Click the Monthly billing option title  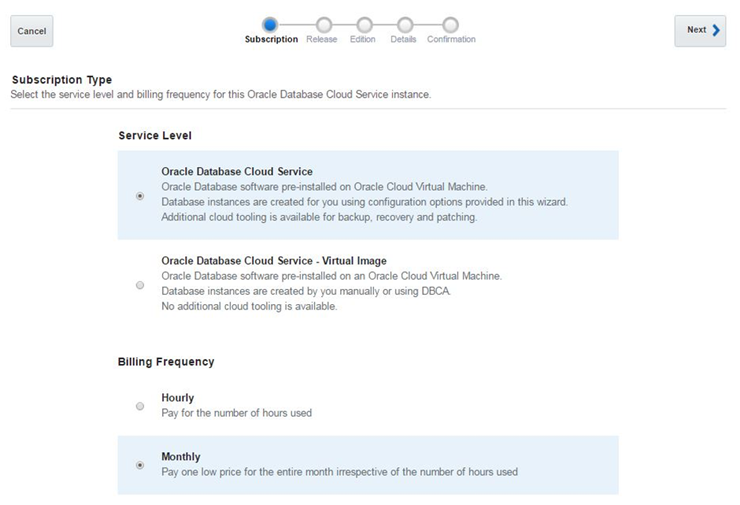tap(181, 457)
